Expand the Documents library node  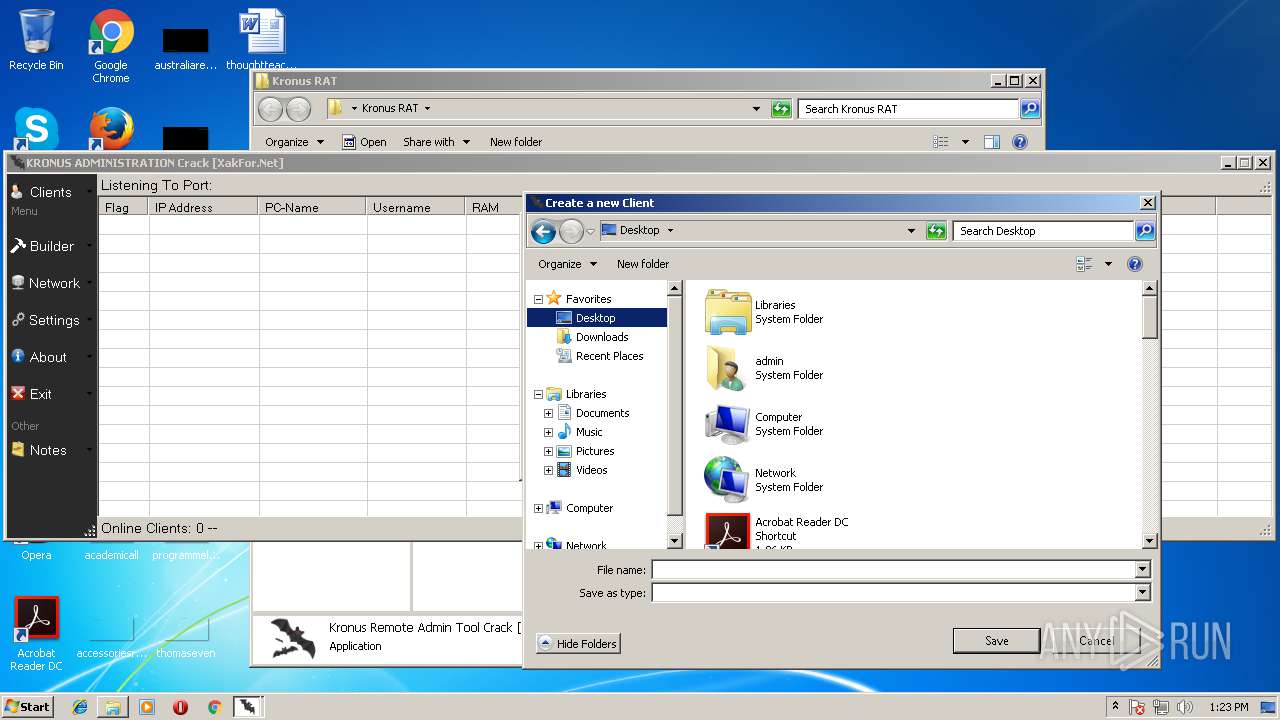(x=548, y=413)
